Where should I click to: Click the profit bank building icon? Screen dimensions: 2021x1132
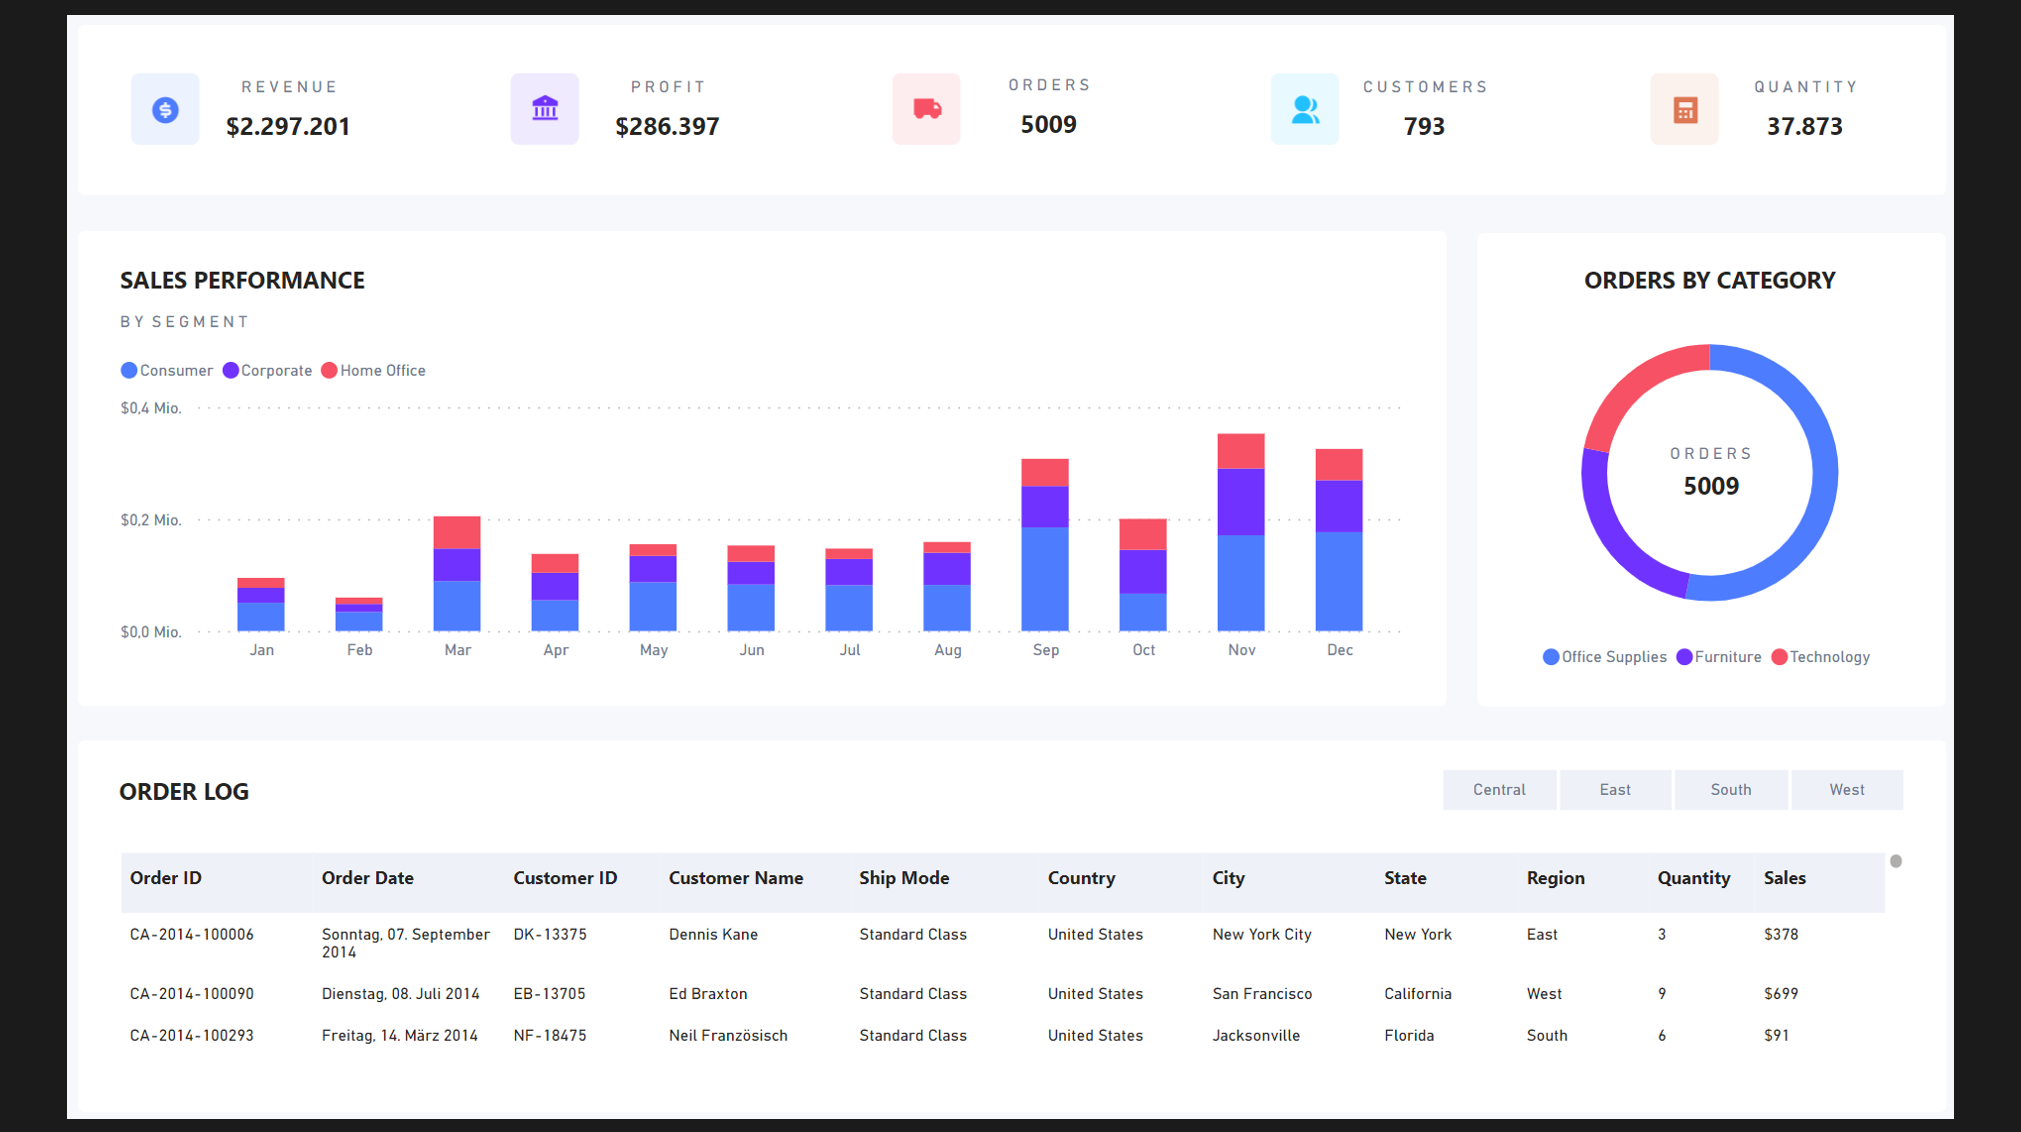544,109
